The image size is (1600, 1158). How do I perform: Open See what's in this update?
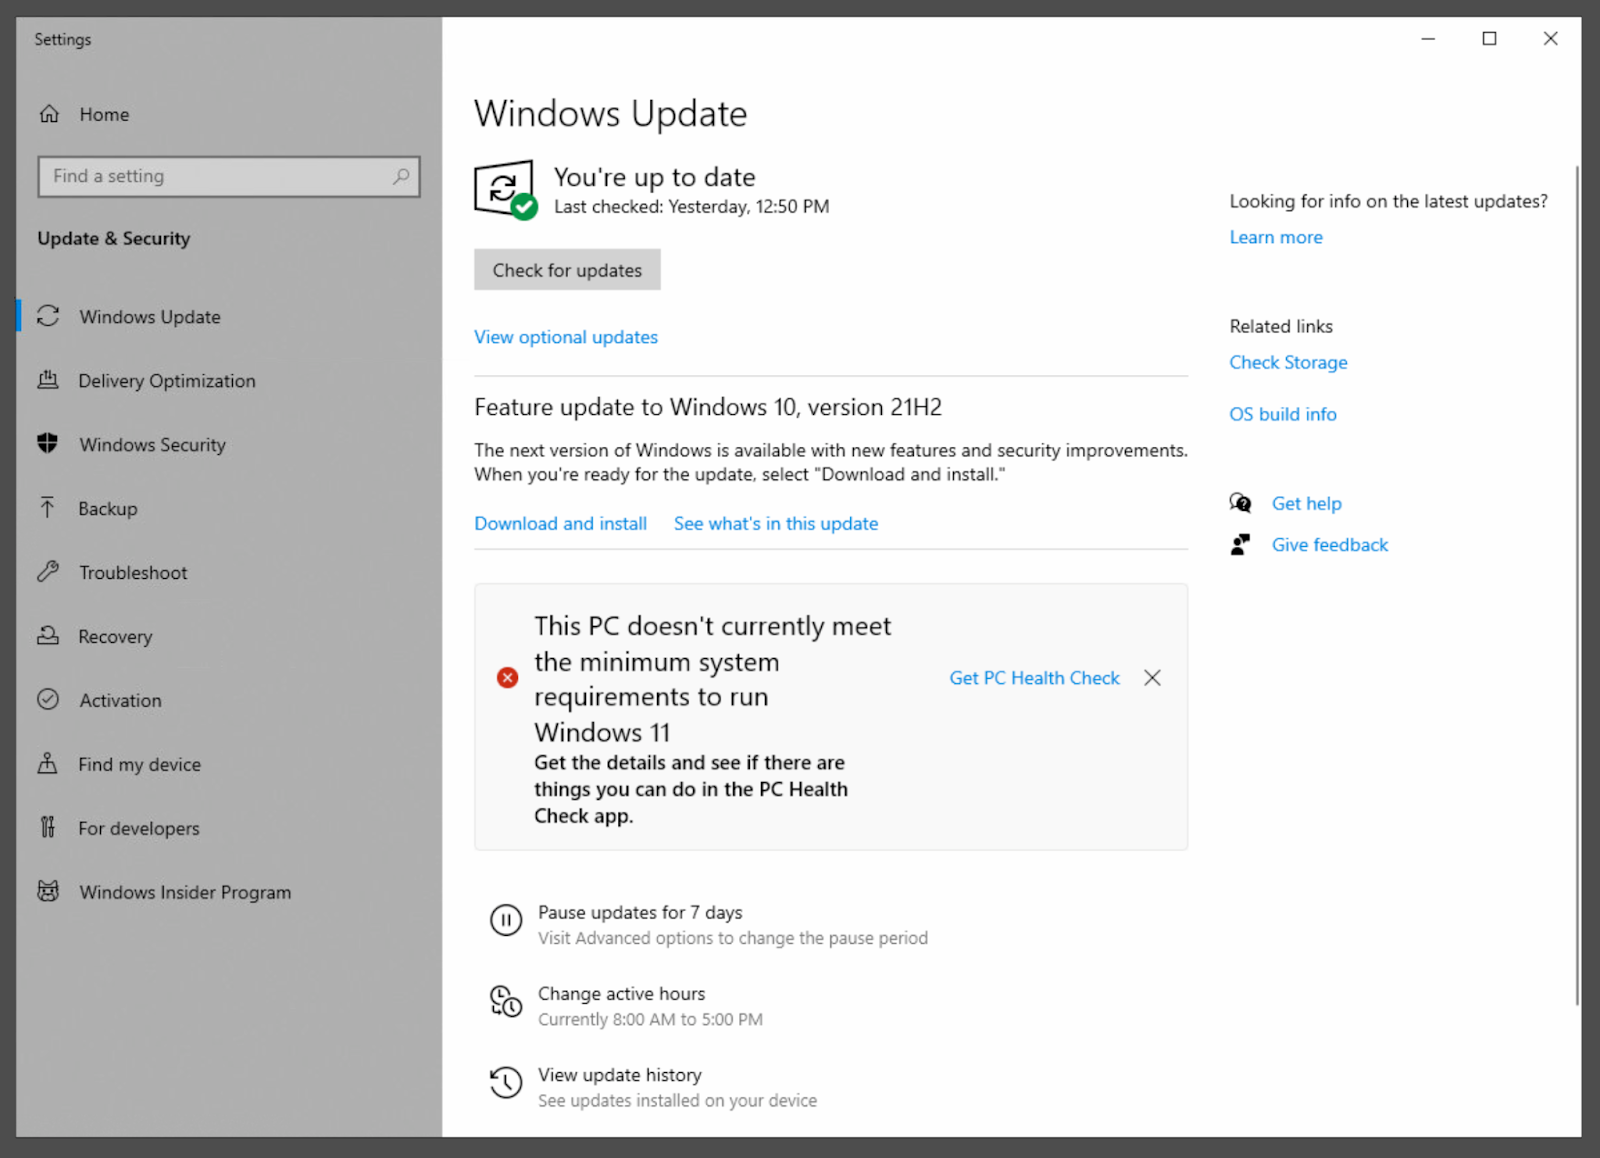776,523
